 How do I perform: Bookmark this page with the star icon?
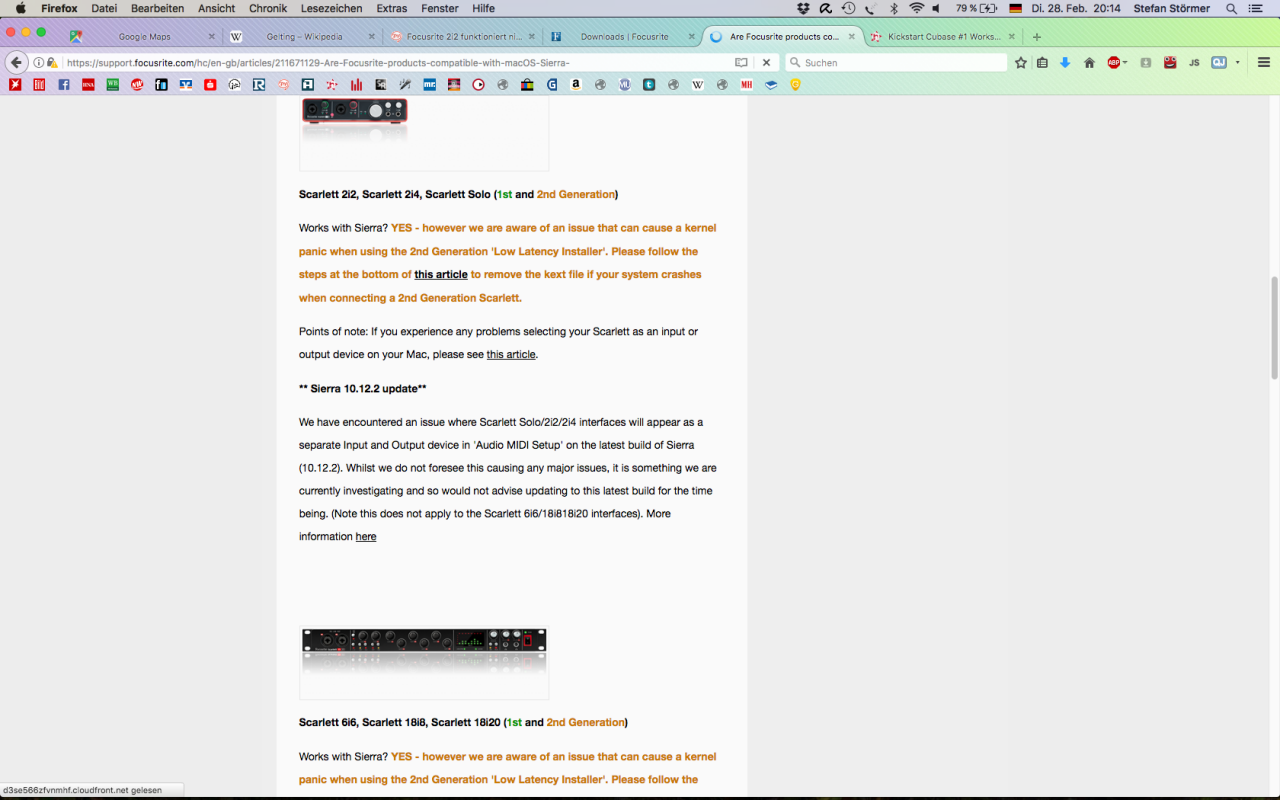click(x=1021, y=62)
